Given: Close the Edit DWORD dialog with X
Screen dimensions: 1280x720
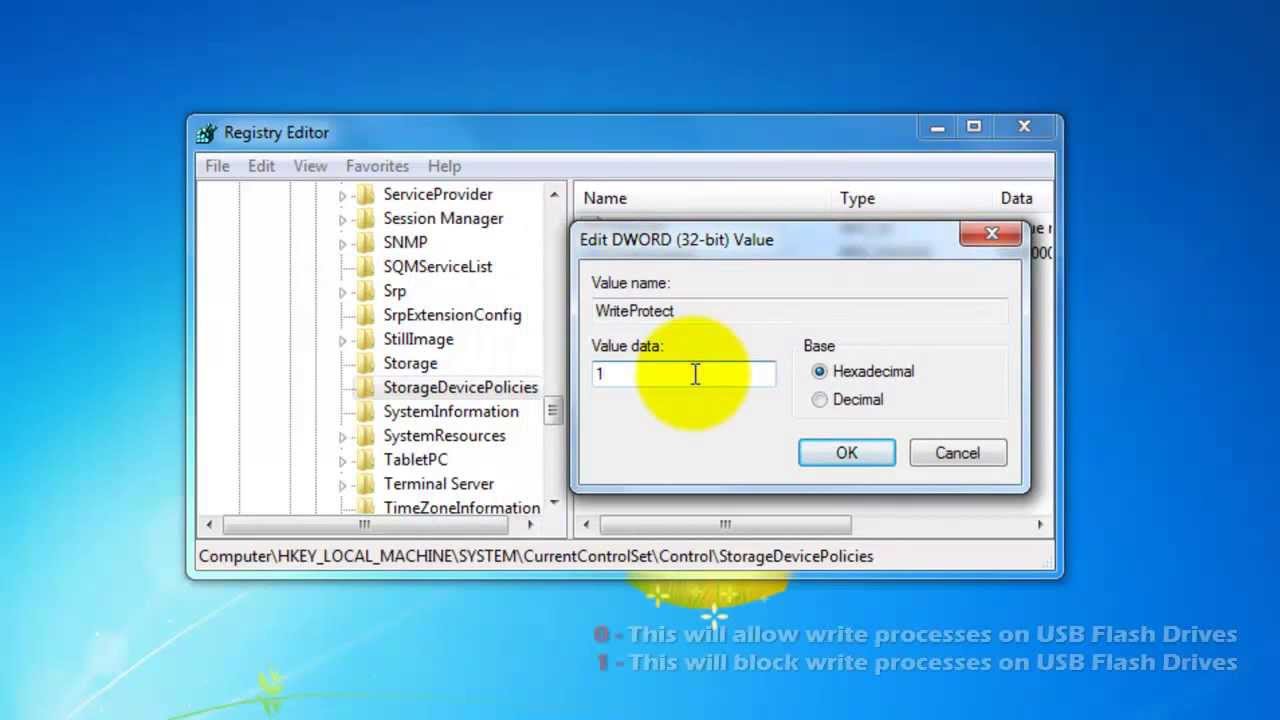Looking at the screenshot, I should [991, 234].
